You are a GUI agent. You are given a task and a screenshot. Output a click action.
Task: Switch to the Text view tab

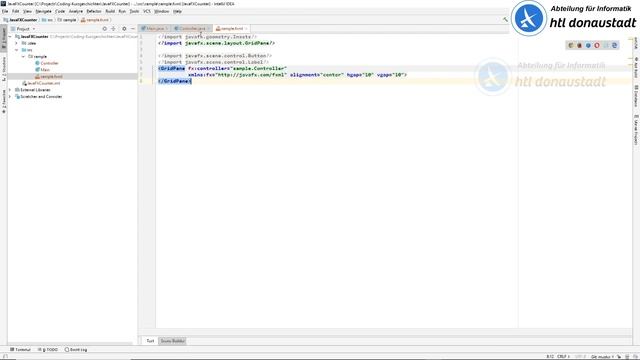point(150,341)
